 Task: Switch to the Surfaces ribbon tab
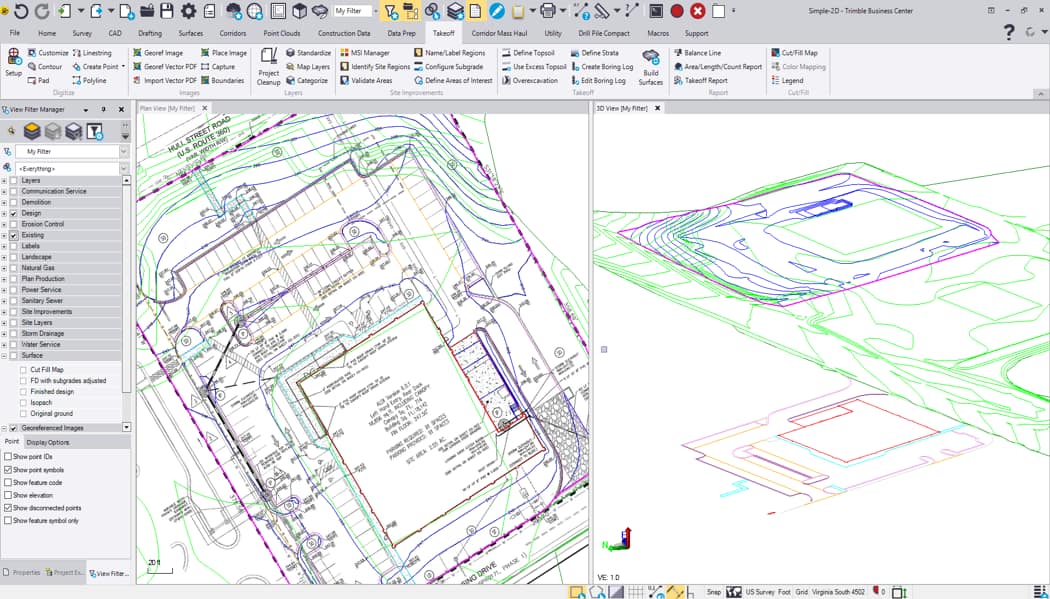point(190,33)
